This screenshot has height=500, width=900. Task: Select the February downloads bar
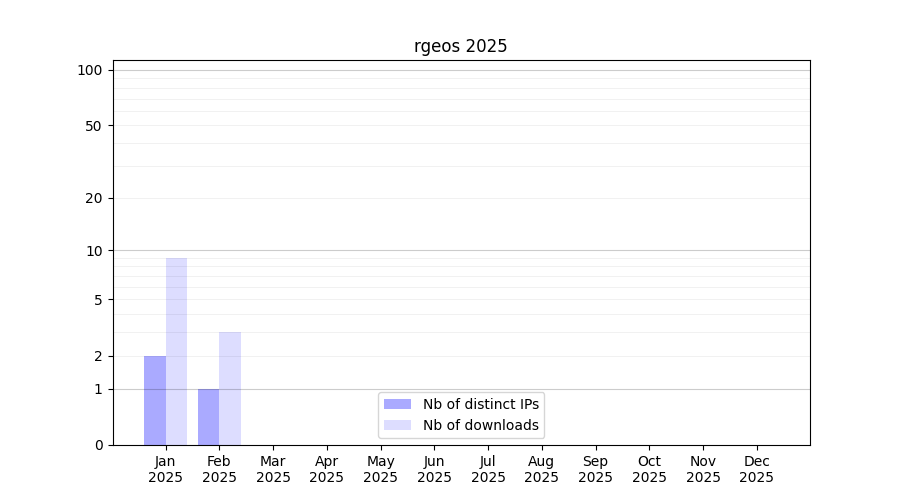click(x=230, y=388)
